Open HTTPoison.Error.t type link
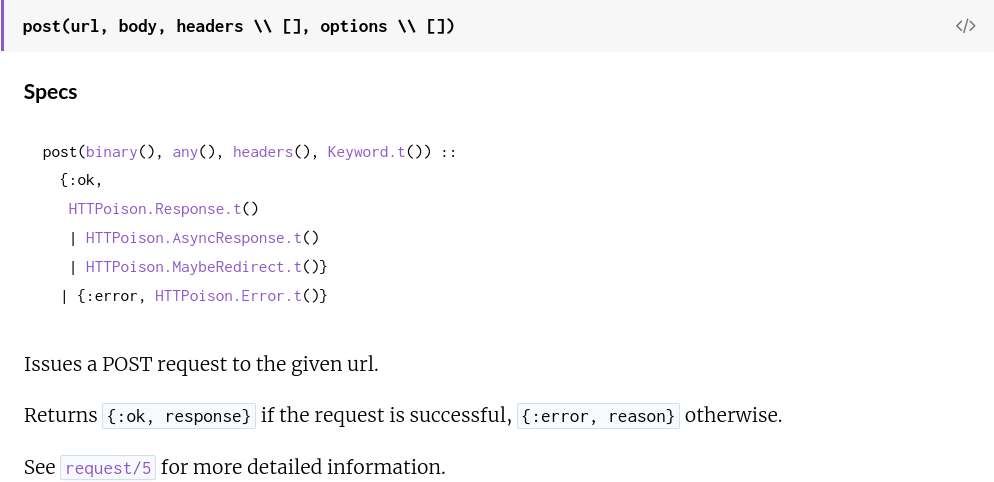This screenshot has height=482, width=994. click(228, 296)
